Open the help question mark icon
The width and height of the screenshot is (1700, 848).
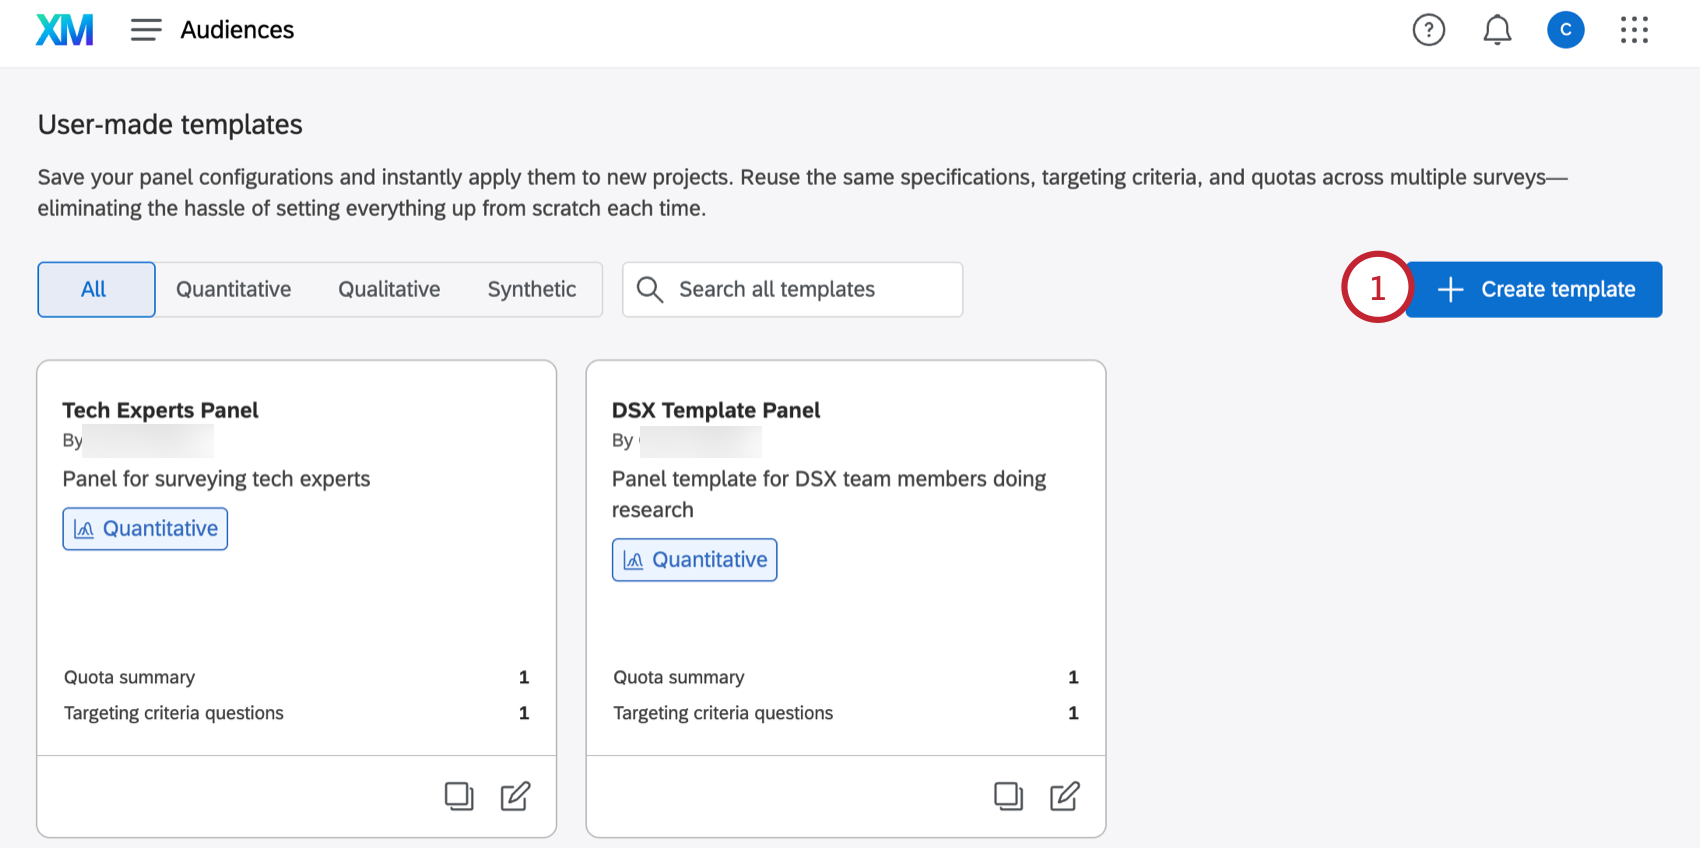coord(1428,30)
